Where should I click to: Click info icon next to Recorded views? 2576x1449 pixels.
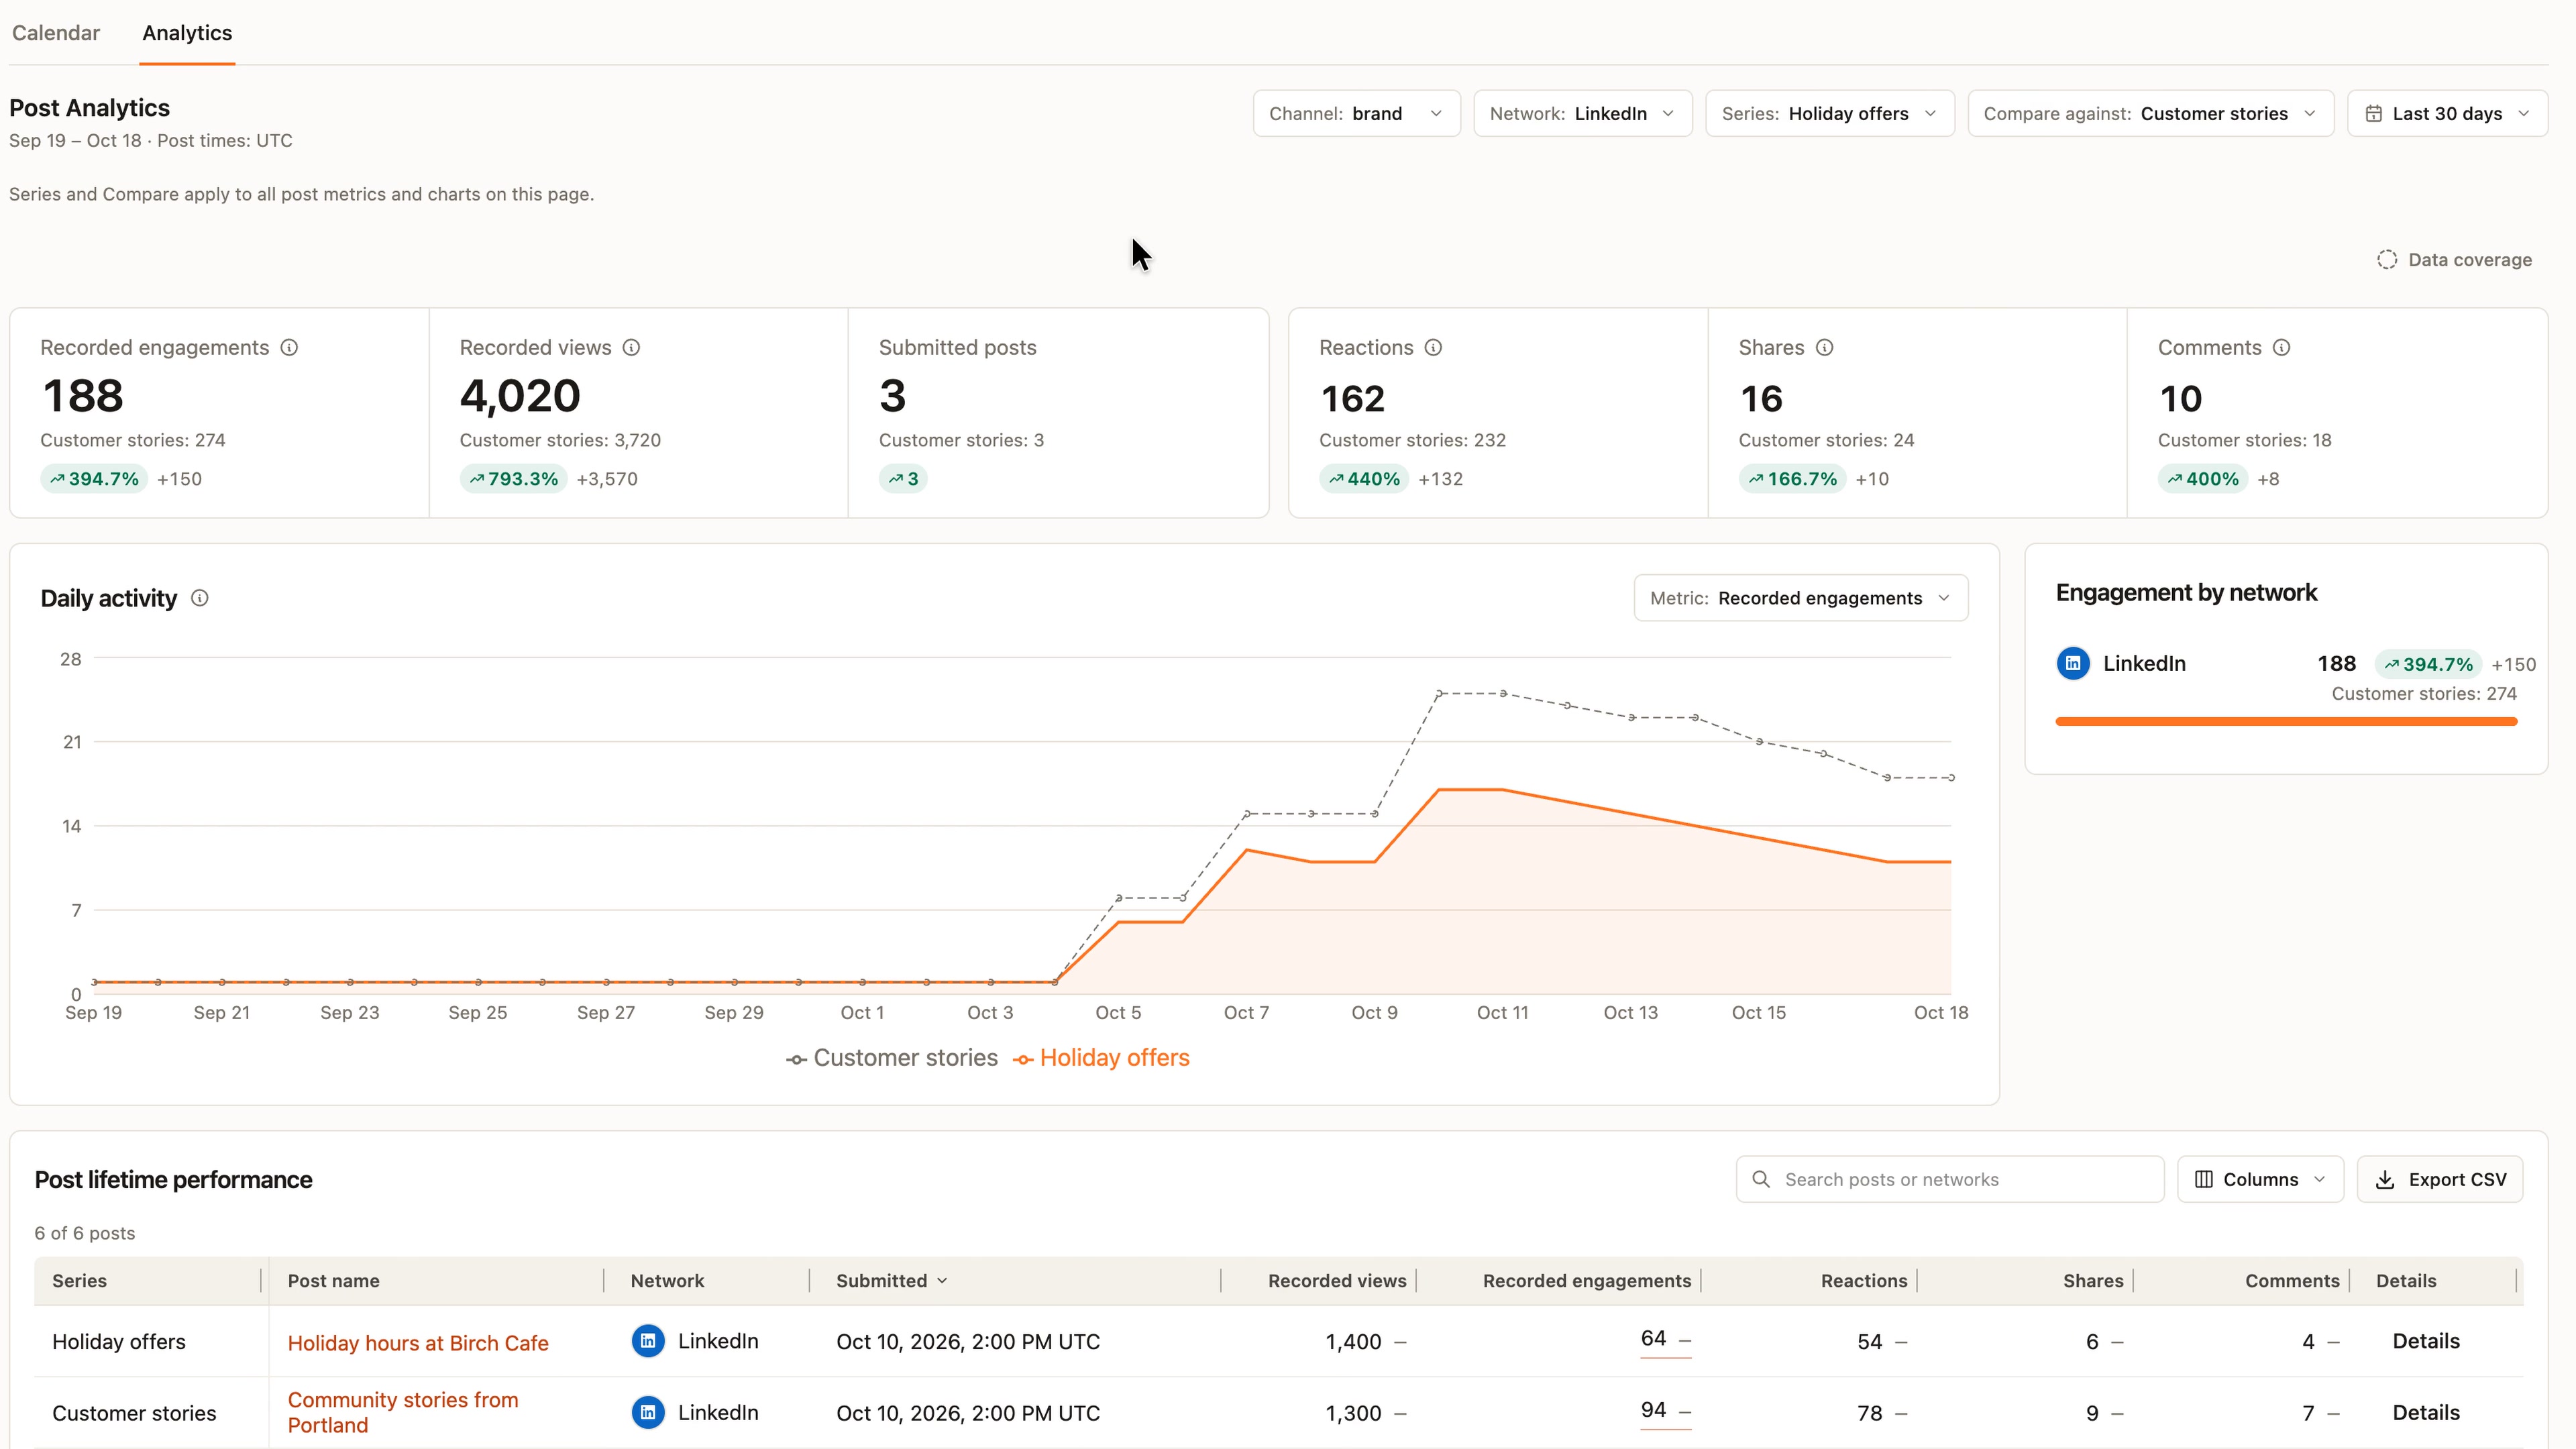pos(631,347)
